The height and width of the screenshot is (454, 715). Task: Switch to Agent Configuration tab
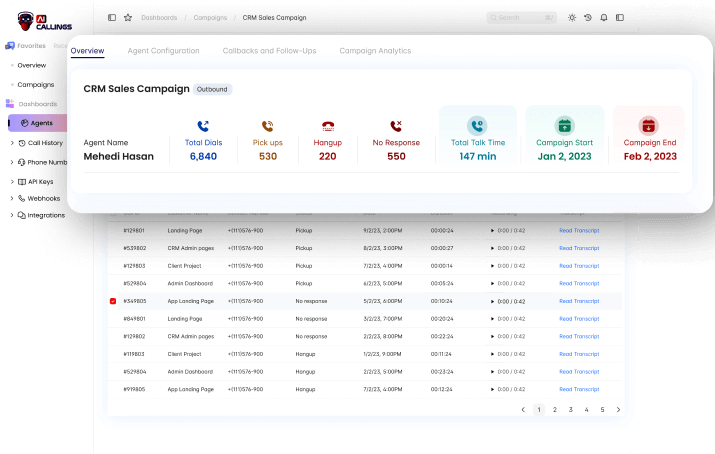163,51
